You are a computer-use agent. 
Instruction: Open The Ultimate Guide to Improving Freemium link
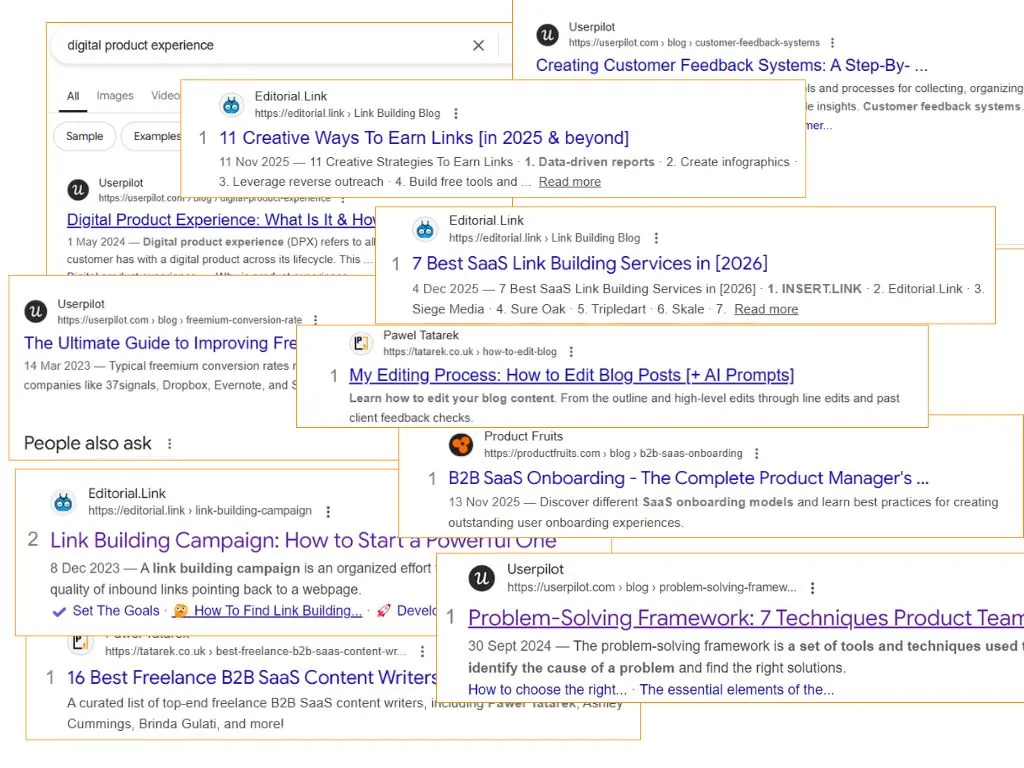[x=160, y=343]
